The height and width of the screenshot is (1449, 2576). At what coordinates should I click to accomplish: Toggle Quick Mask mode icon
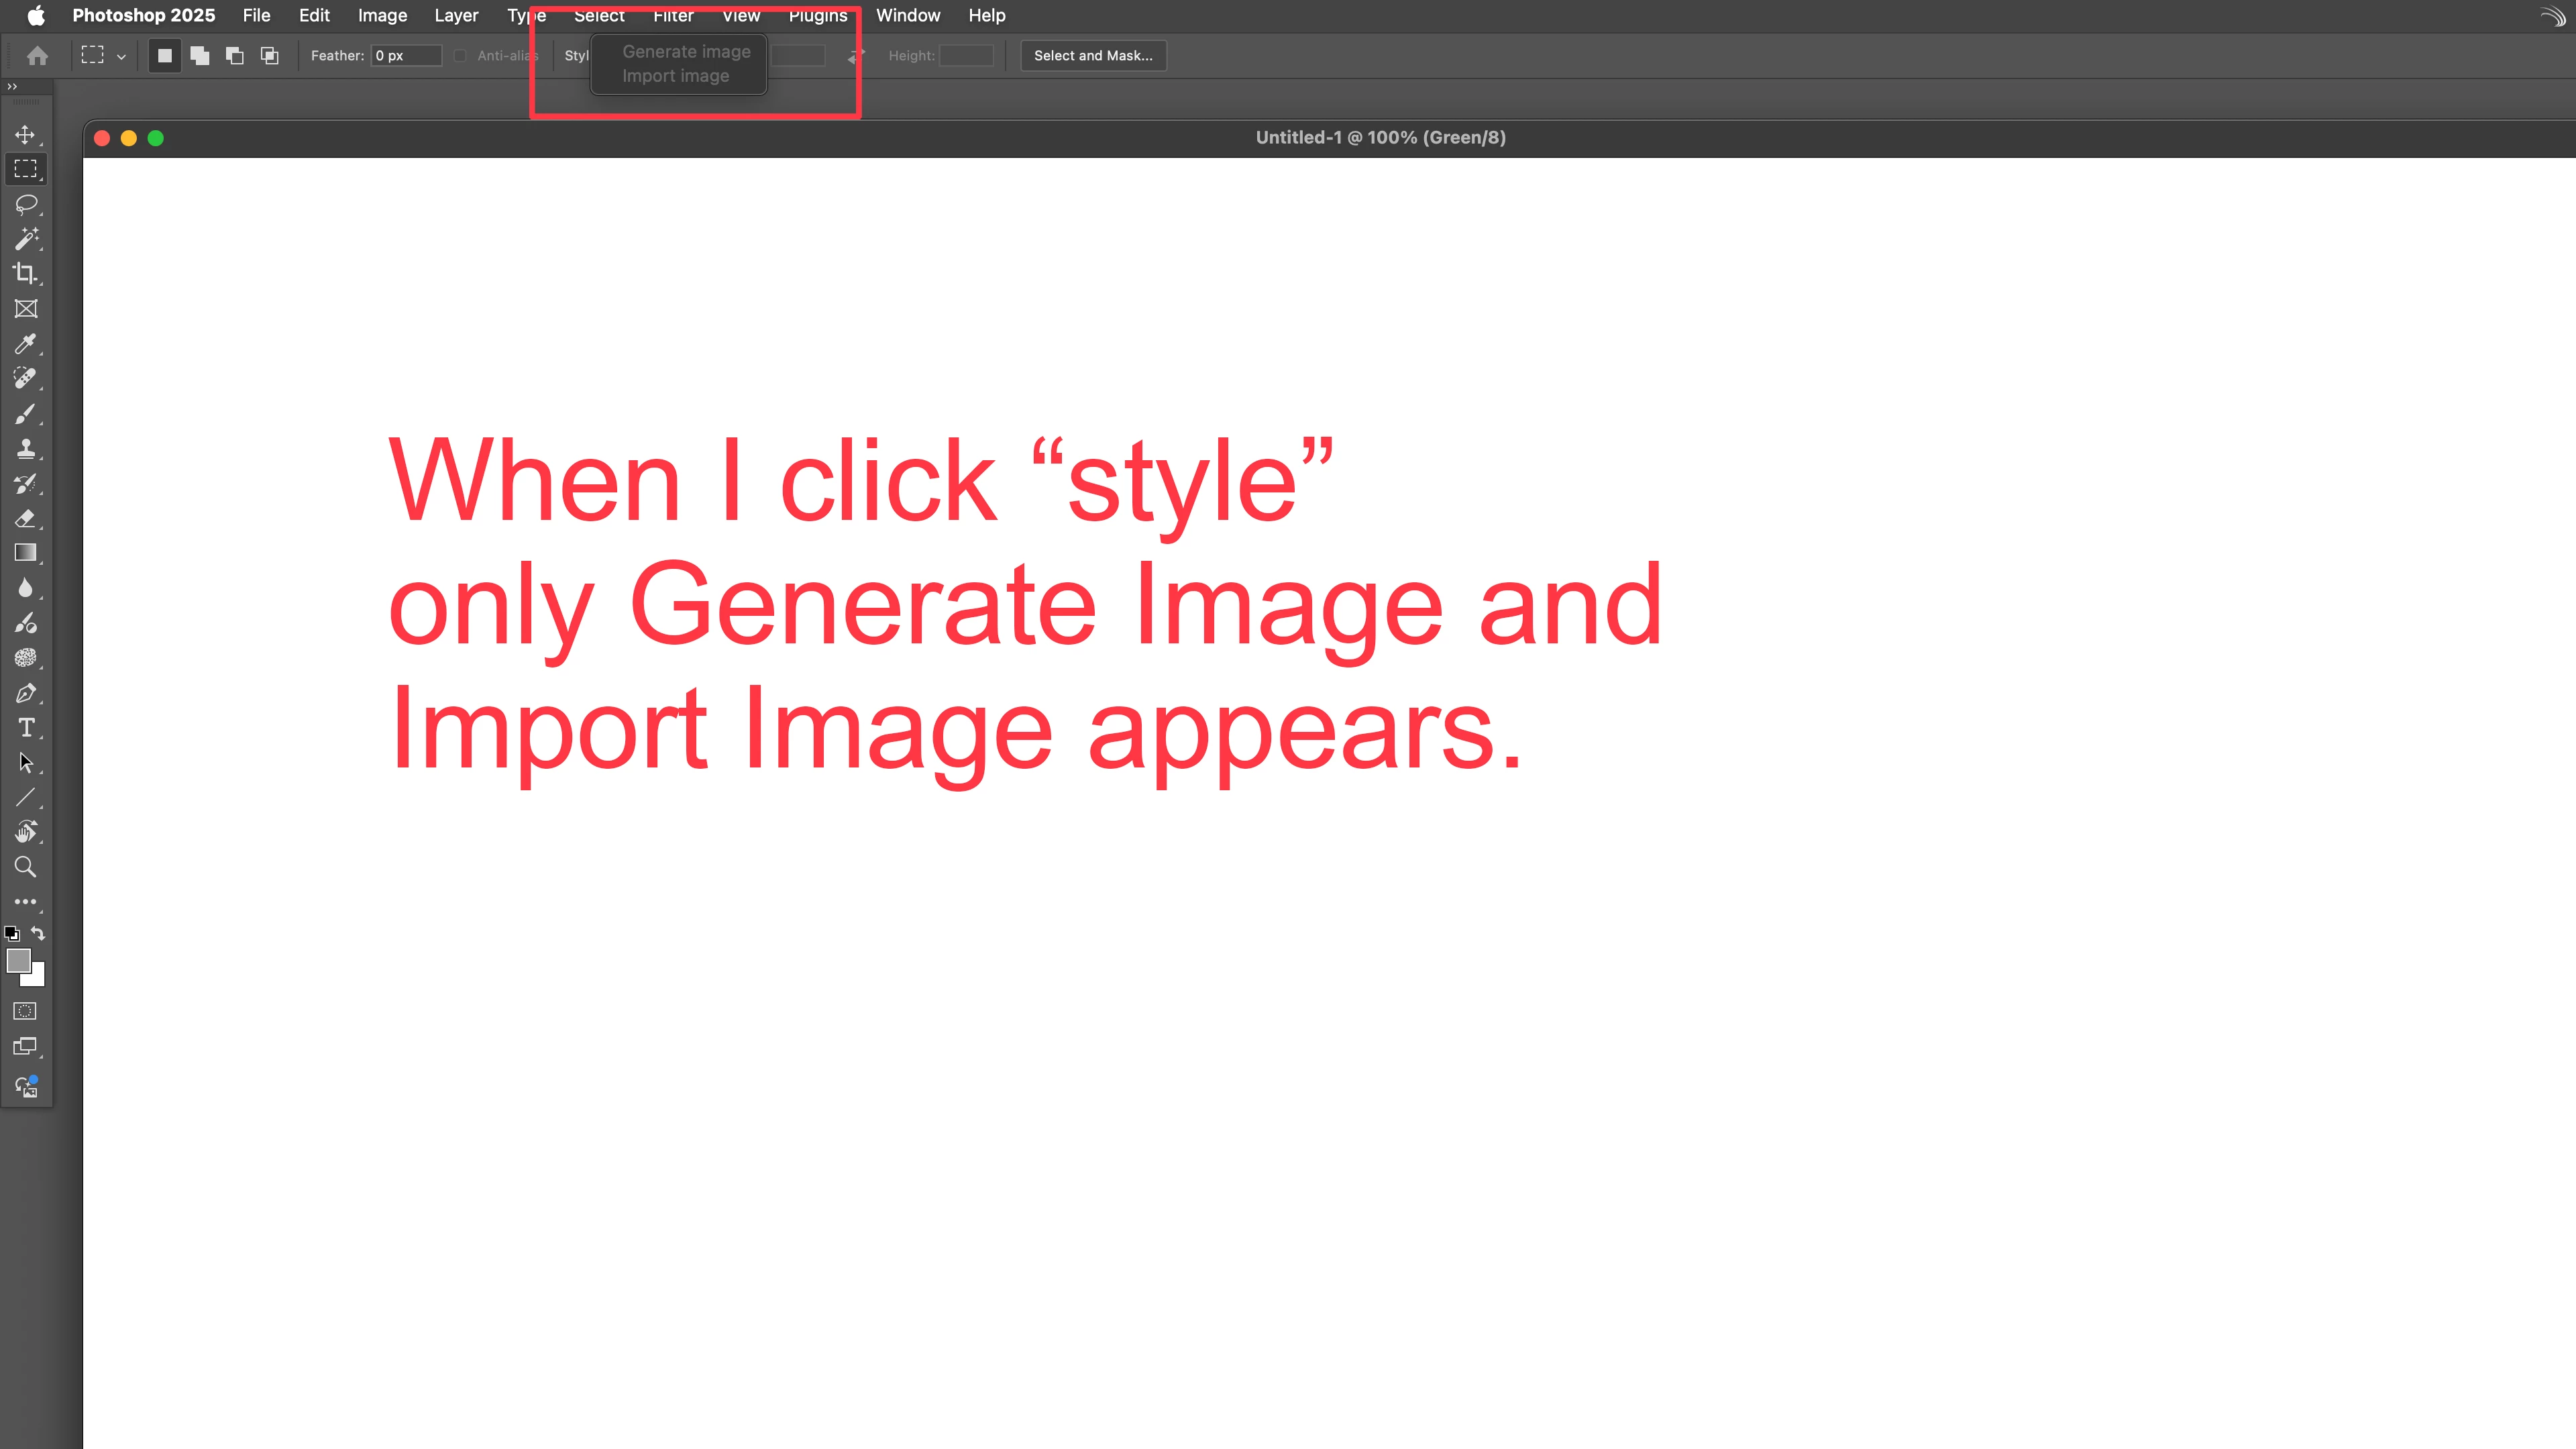click(x=25, y=1011)
